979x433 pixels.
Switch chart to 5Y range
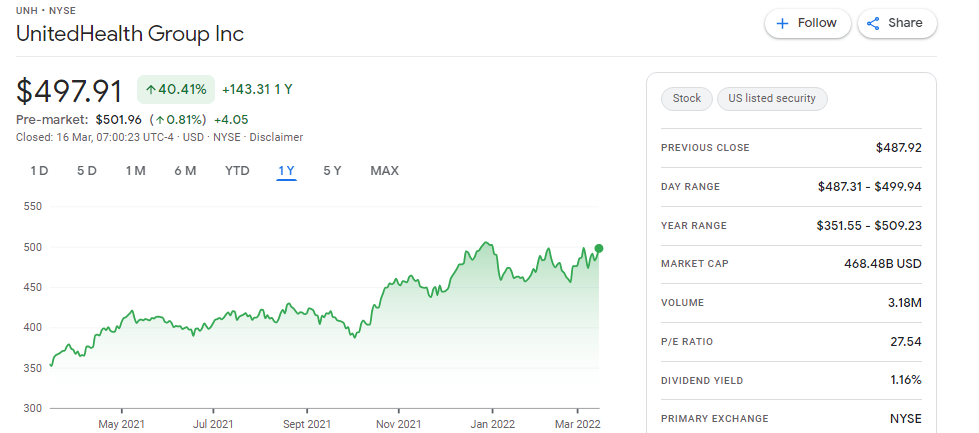click(x=332, y=171)
